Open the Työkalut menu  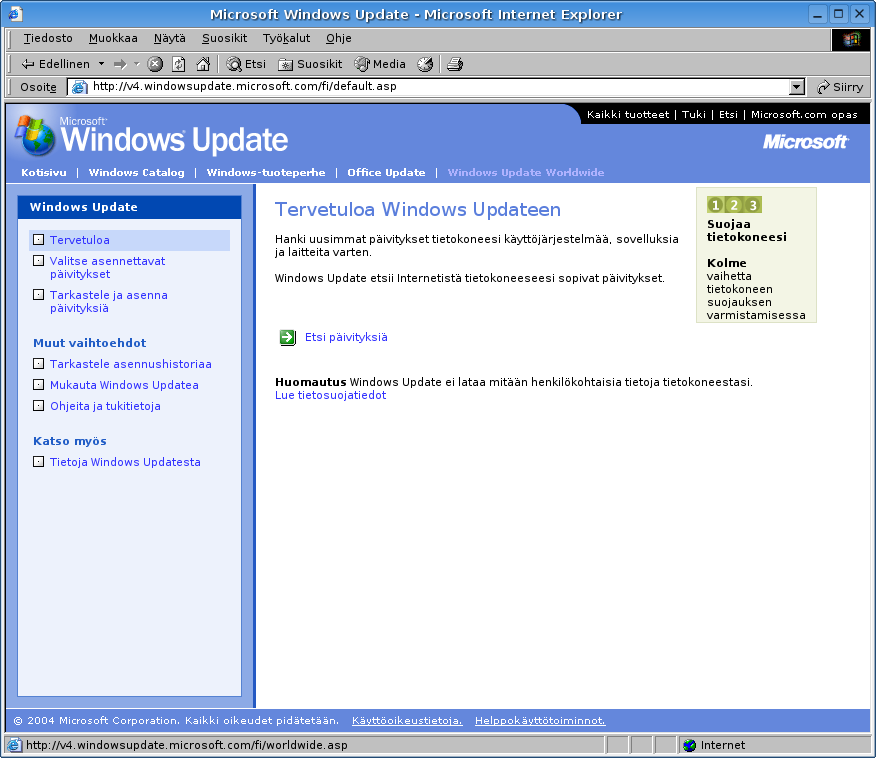286,39
